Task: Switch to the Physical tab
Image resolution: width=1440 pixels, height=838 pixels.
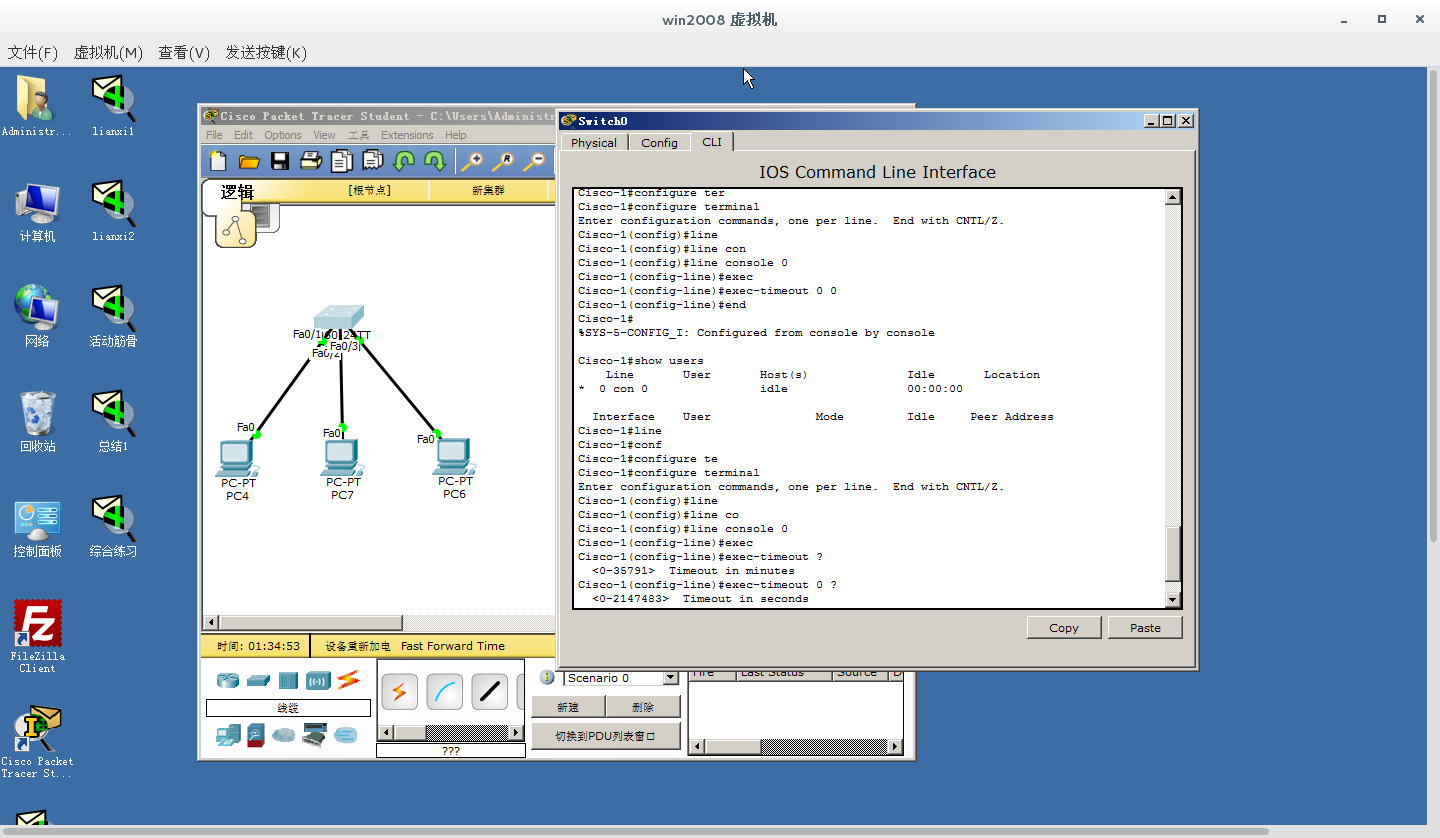Action: [x=594, y=142]
